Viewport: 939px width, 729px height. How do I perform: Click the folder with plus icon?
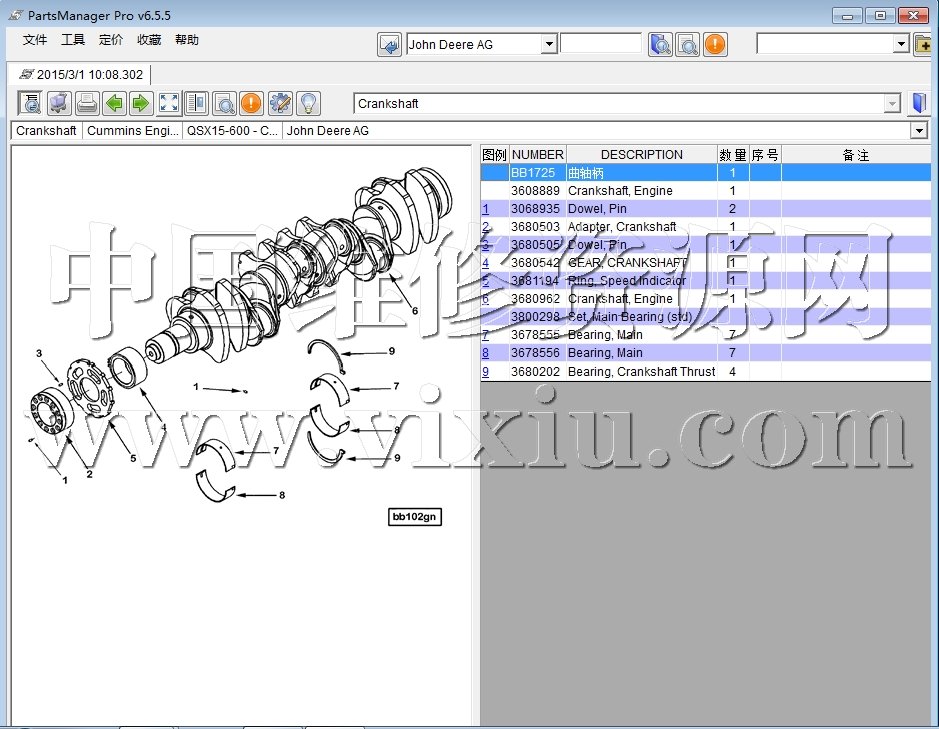tap(924, 44)
